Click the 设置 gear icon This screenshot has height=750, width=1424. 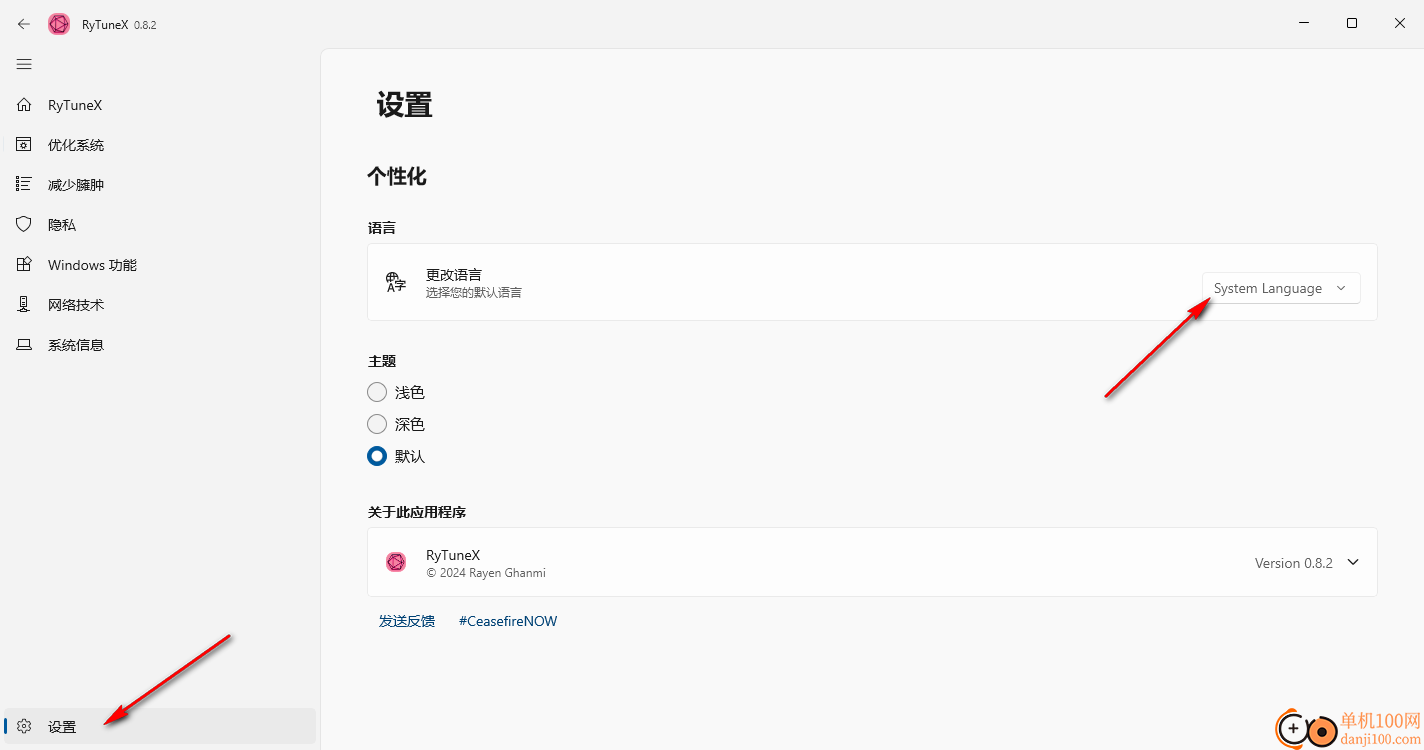coord(25,727)
